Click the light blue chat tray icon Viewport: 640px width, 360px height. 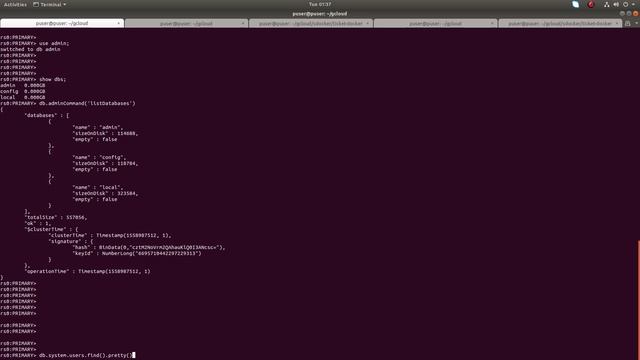click(x=576, y=4)
